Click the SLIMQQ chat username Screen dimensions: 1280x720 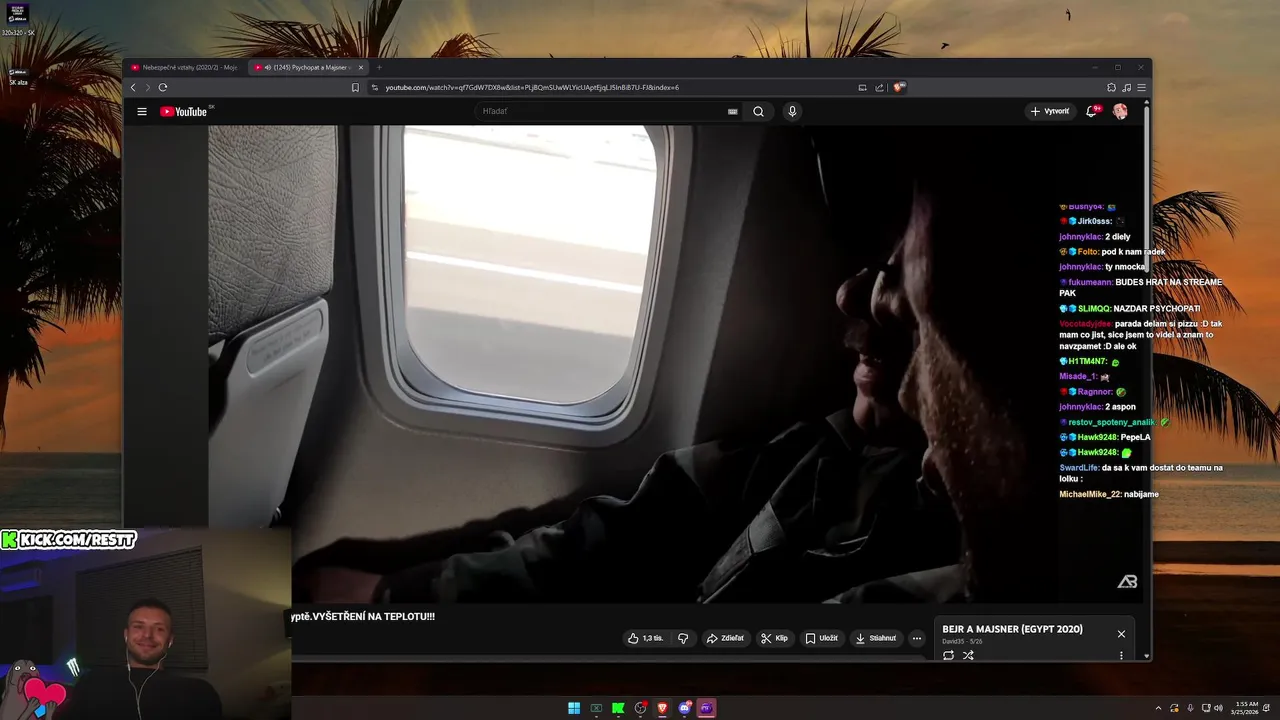pos(1095,309)
